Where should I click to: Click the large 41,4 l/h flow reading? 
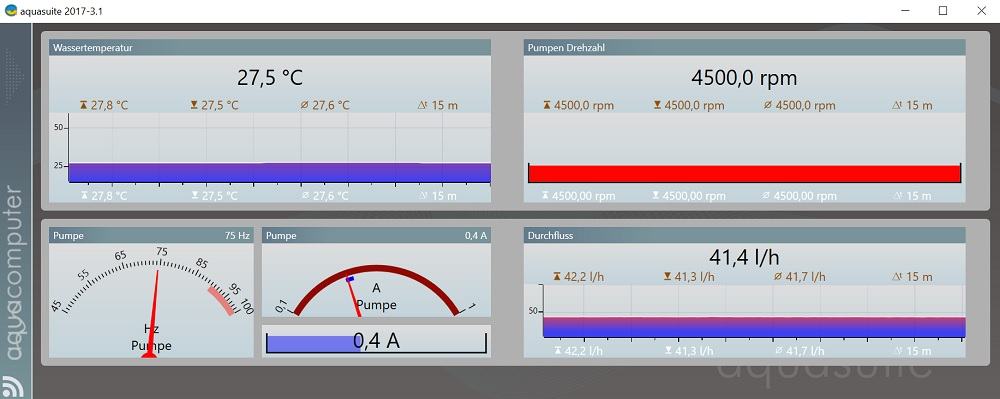[744, 257]
